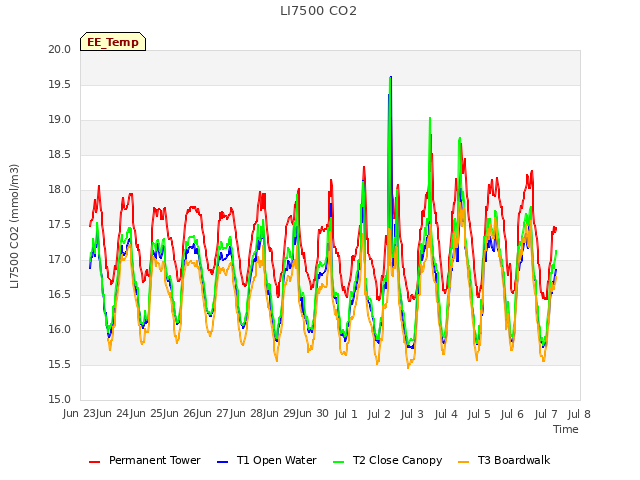The width and height of the screenshot is (640, 480).
Task: Click the Jul 4 x-axis date label
Action: (x=446, y=414)
